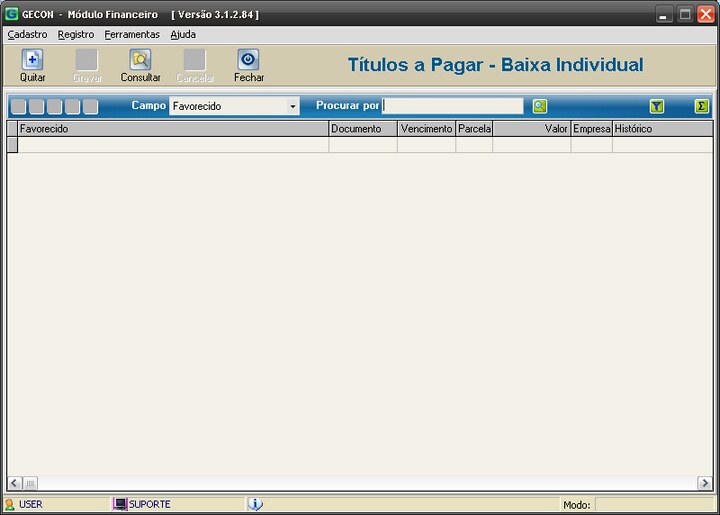Click the horizontal scrollbar right arrow

point(705,483)
